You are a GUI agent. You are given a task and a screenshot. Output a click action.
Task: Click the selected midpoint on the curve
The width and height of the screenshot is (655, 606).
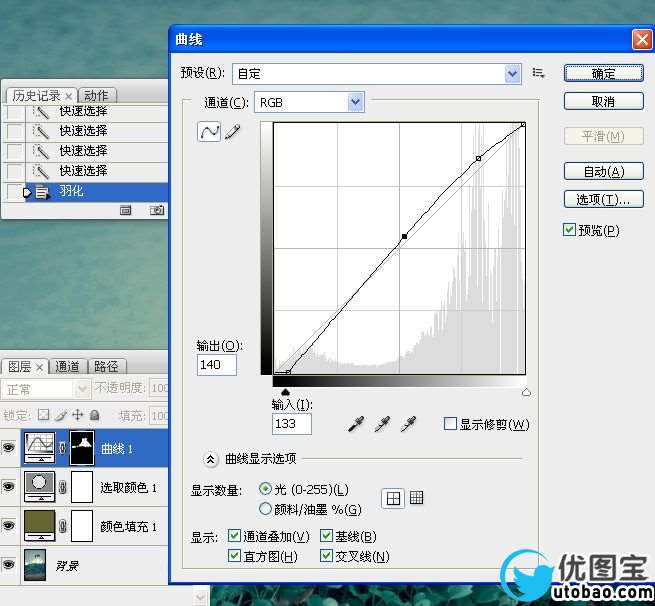(x=404, y=236)
